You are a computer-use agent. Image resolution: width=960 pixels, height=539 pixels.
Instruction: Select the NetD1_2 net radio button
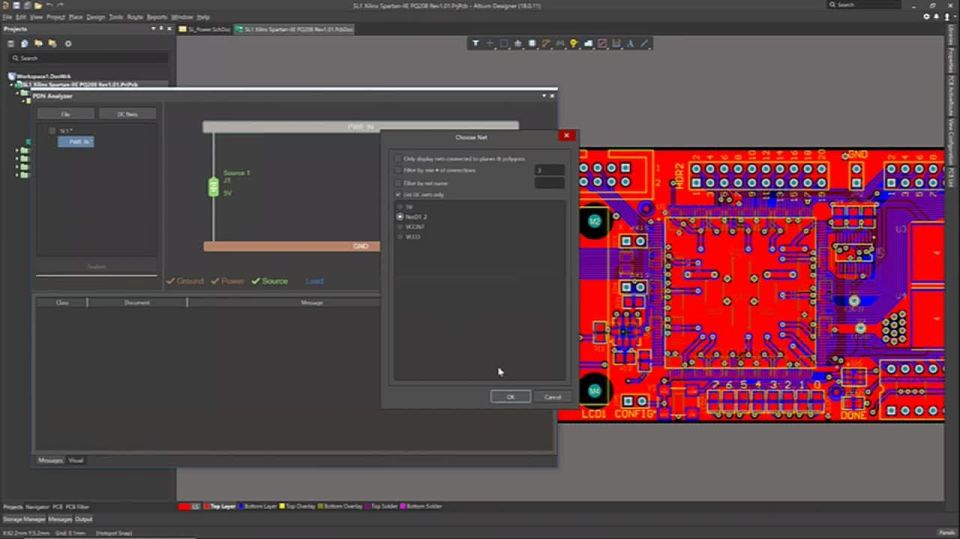(400, 217)
